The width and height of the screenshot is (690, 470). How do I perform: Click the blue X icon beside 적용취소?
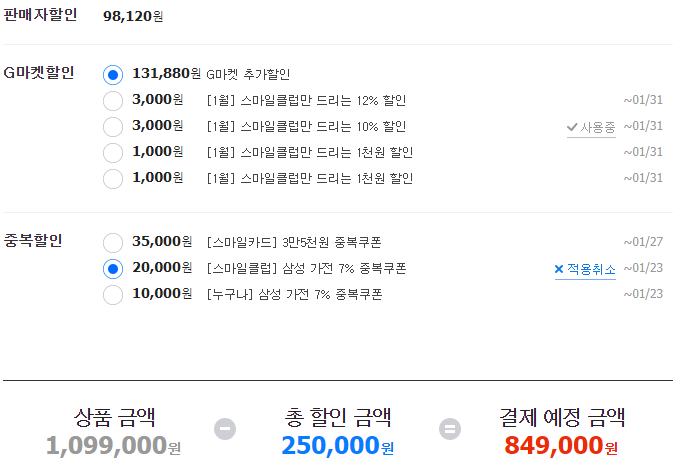pyautogui.click(x=559, y=269)
